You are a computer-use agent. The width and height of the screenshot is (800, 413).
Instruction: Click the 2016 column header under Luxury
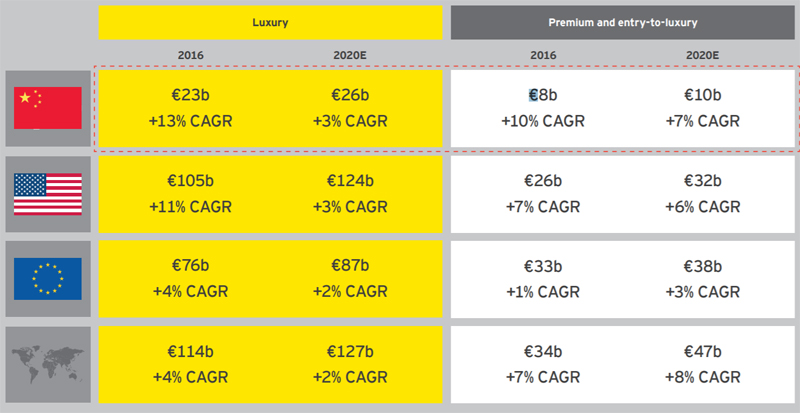coord(191,54)
